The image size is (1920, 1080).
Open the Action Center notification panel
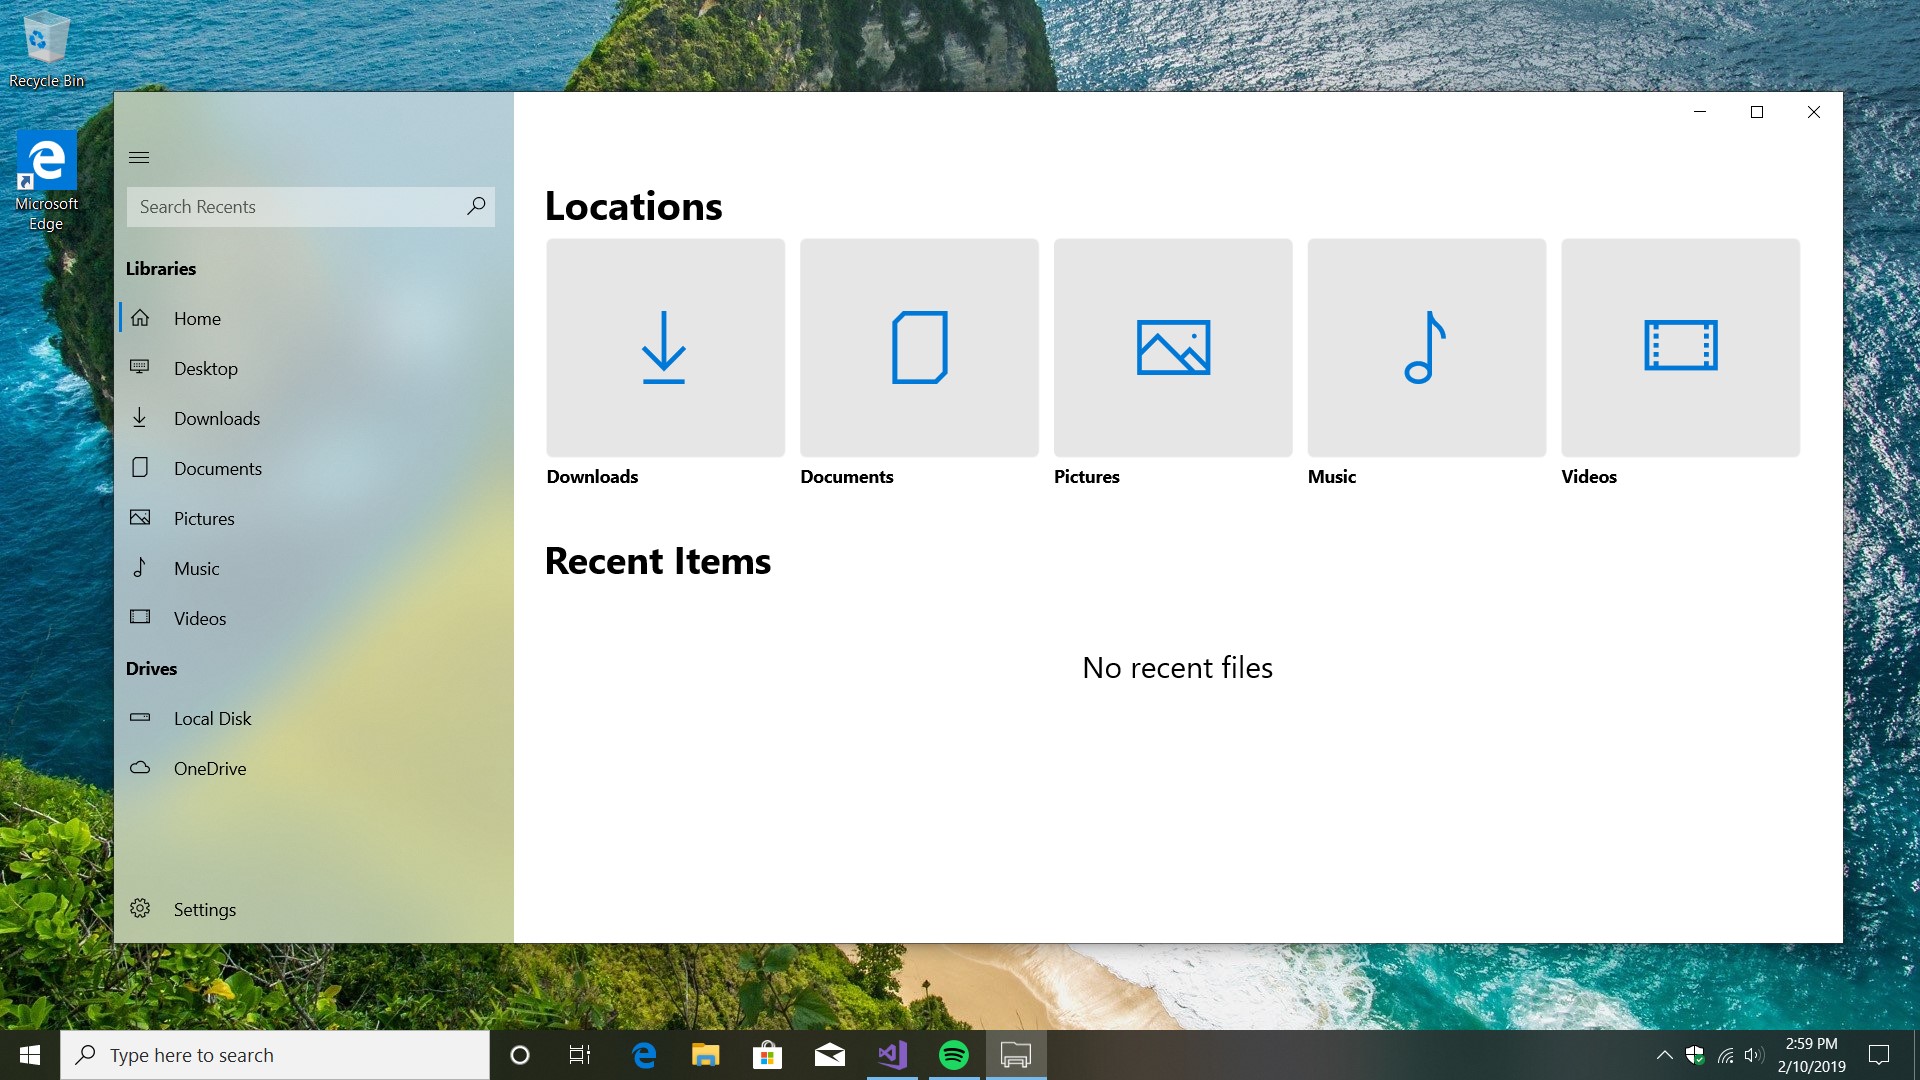(1877, 1054)
